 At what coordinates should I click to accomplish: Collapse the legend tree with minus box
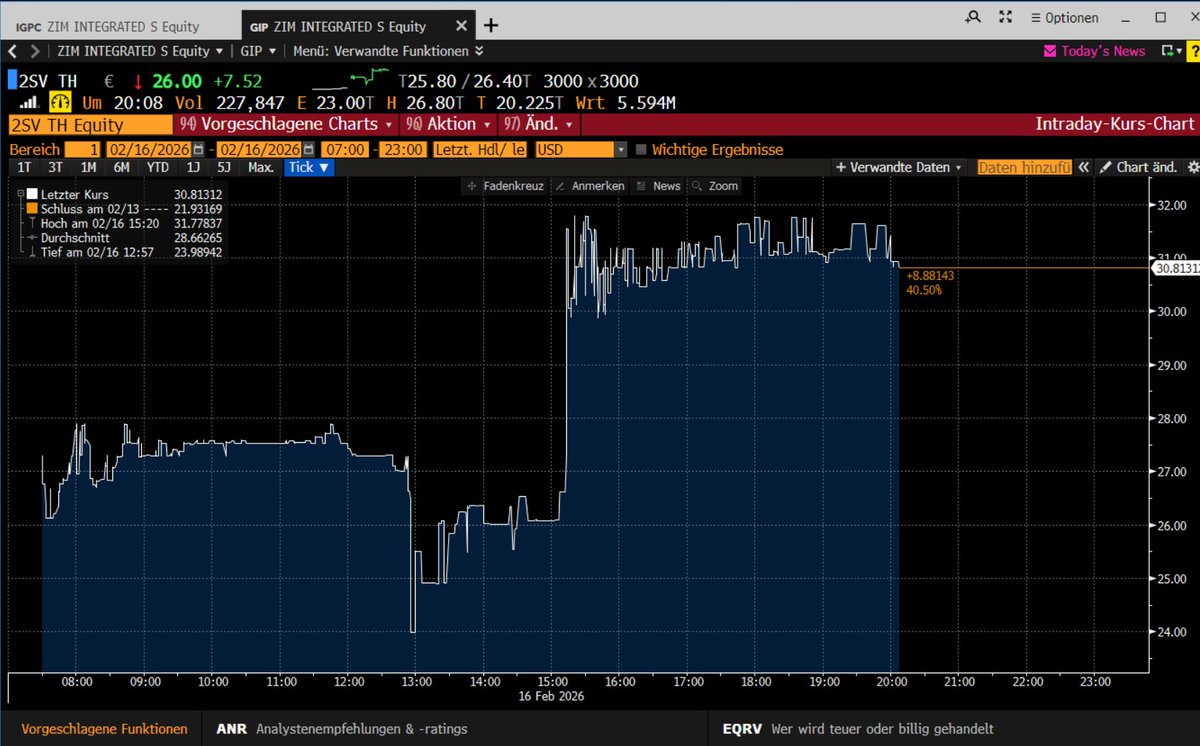[x=19, y=194]
